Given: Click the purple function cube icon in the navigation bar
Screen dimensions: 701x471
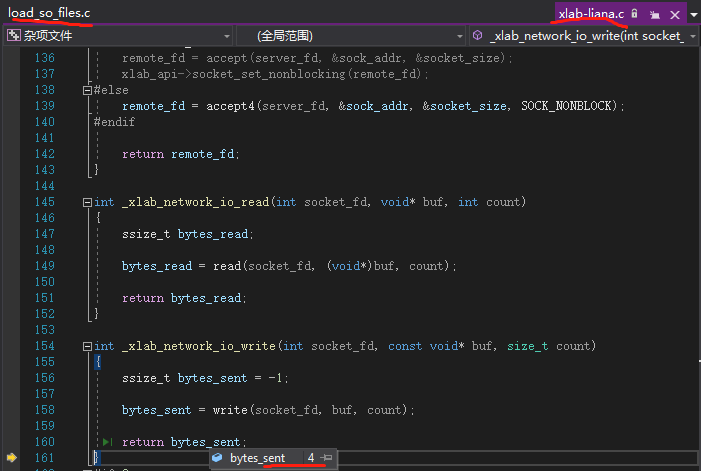Looking at the screenshot, I should (x=477, y=35).
